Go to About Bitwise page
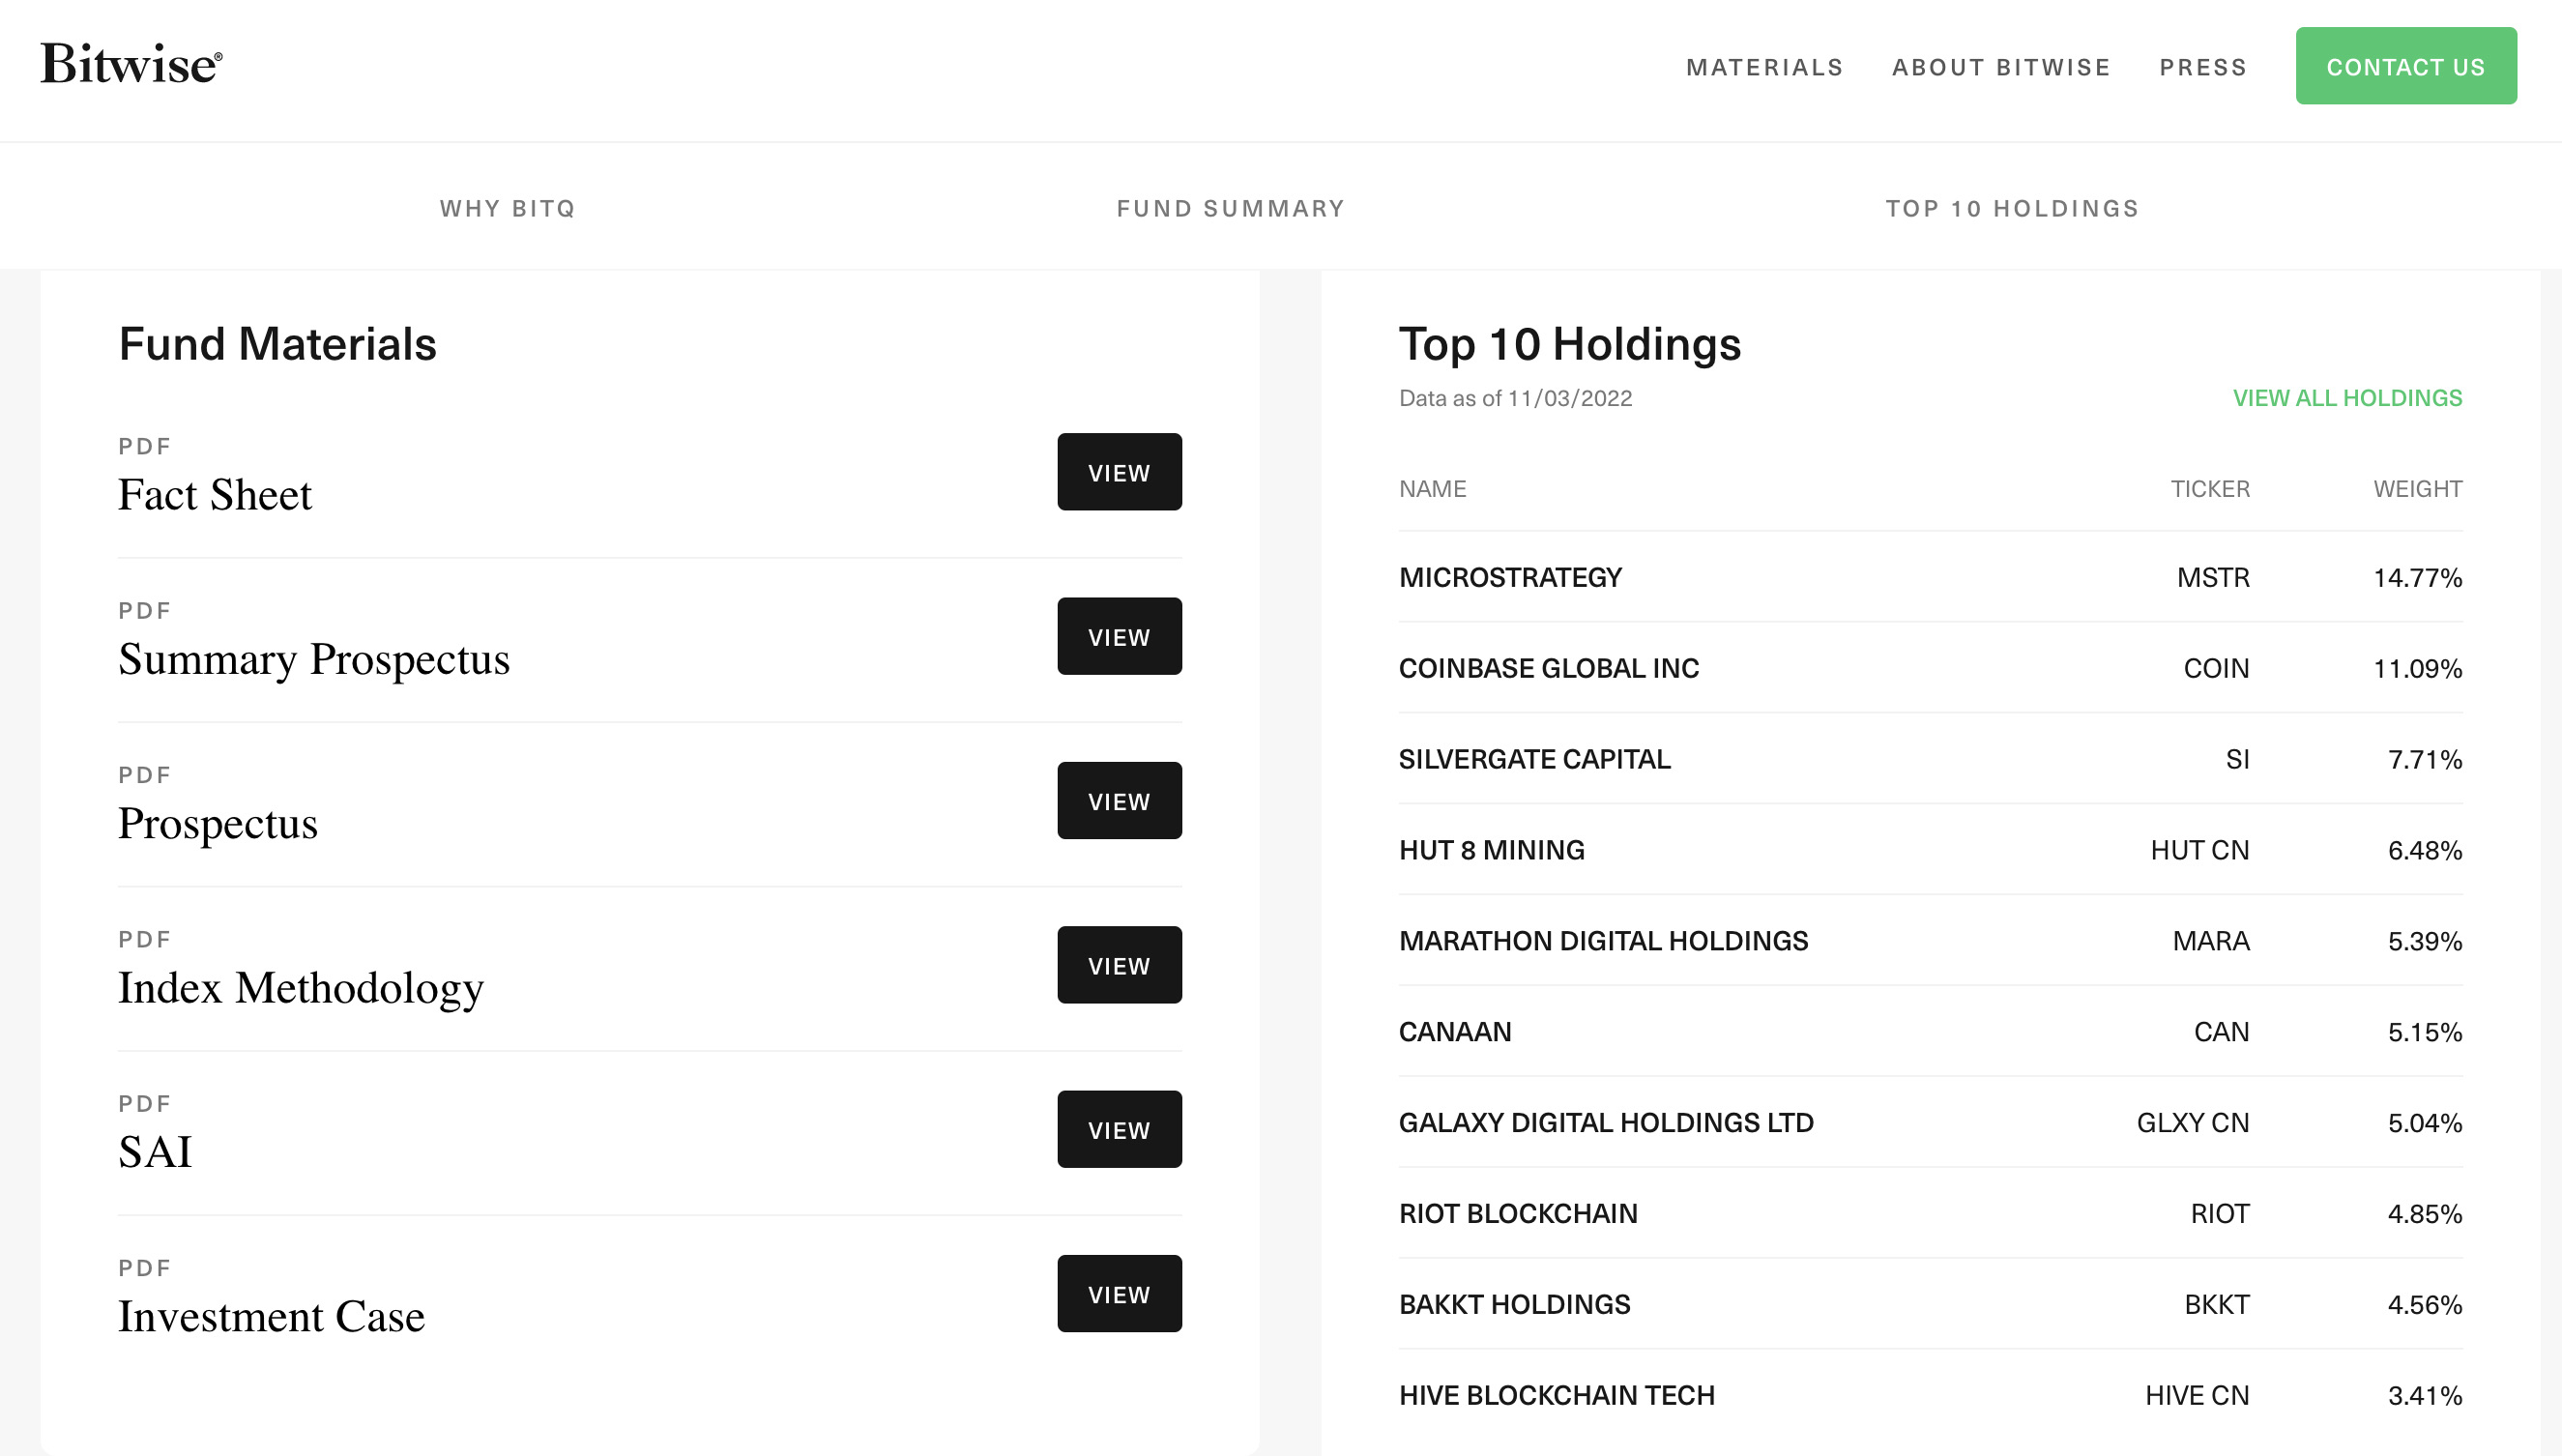Screen dimensions: 2562x1456 [x=2000, y=67]
